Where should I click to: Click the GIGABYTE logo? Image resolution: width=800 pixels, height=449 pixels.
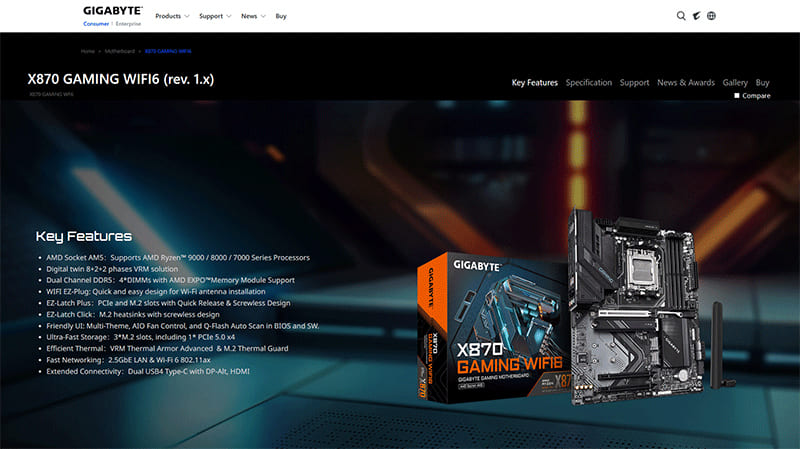[x=113, y=11]
